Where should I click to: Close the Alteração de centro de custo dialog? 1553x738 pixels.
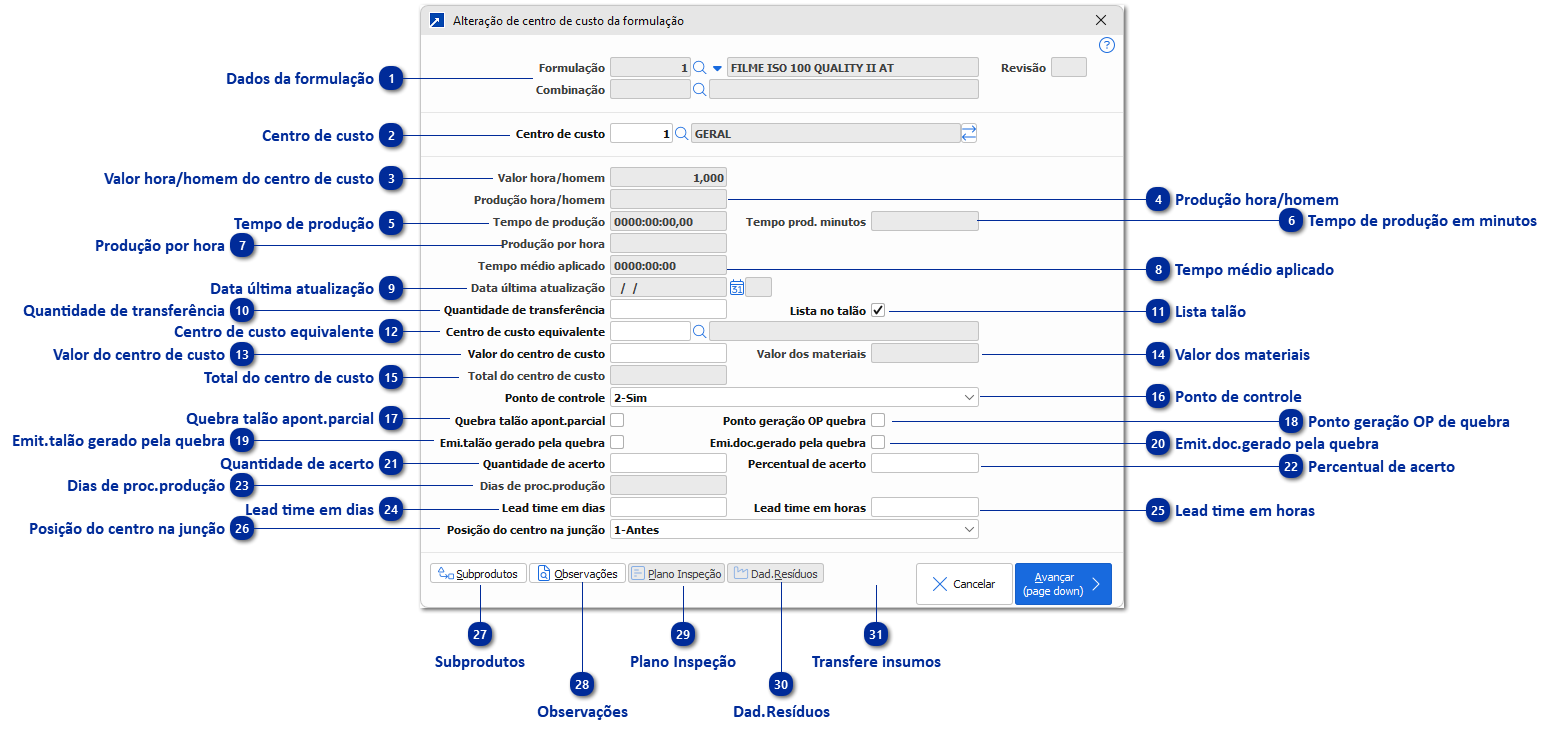pos(1101,20)
